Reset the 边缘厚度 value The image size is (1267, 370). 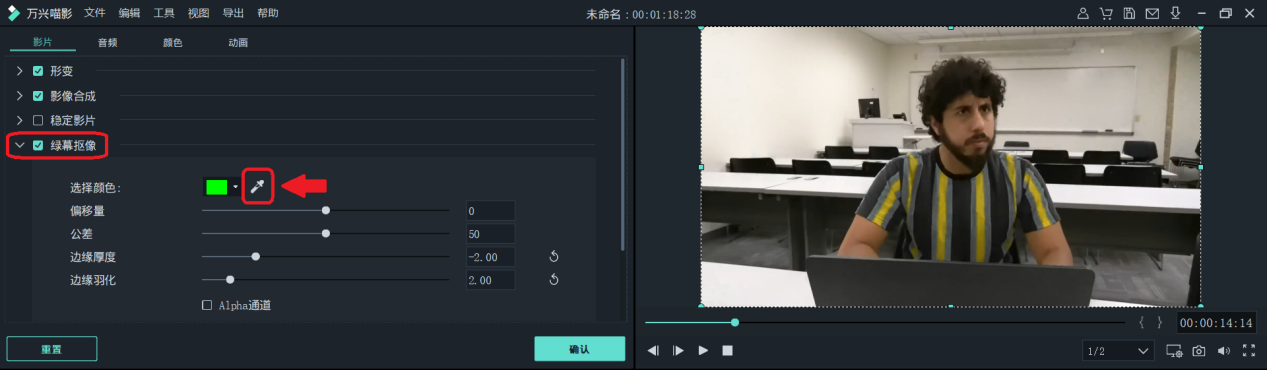553,257
